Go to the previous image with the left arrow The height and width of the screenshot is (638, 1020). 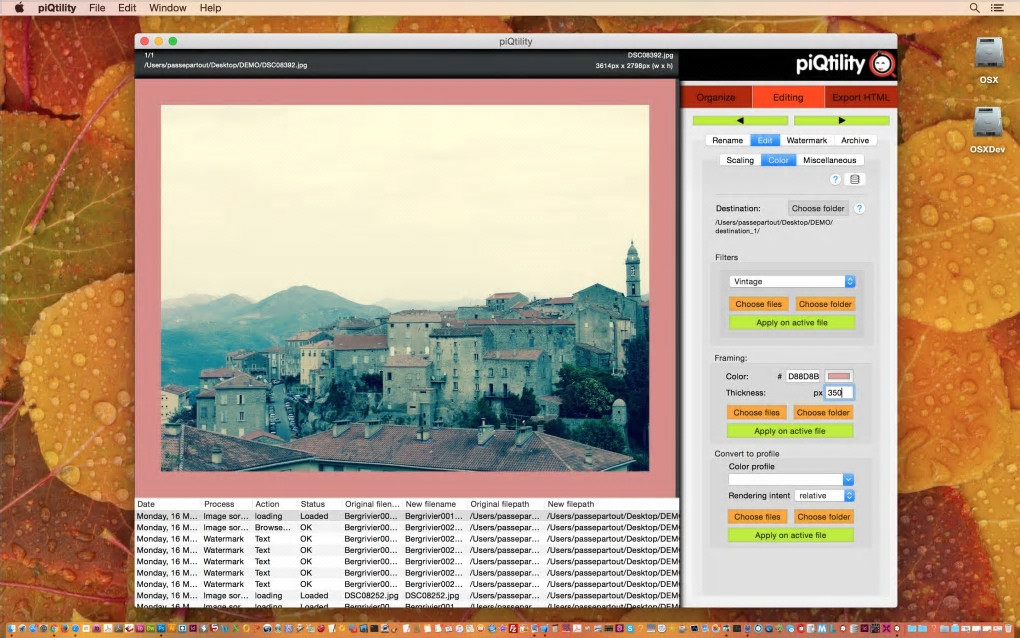740,120
